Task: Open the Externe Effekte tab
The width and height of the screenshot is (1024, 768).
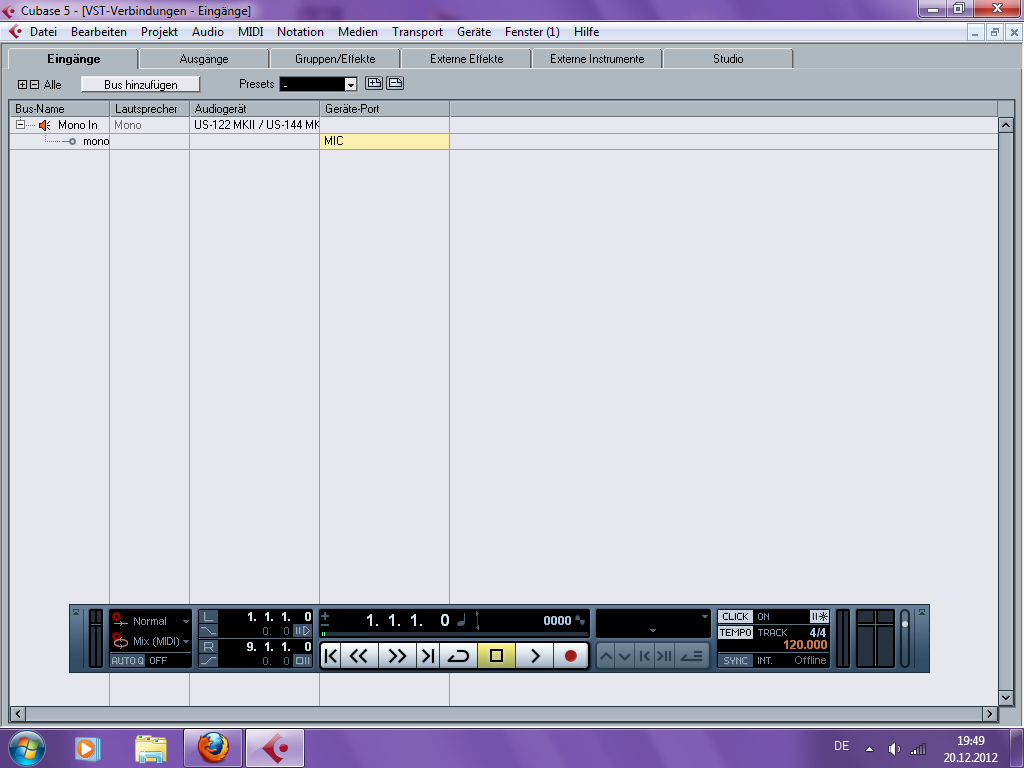Action: [466, 59]
